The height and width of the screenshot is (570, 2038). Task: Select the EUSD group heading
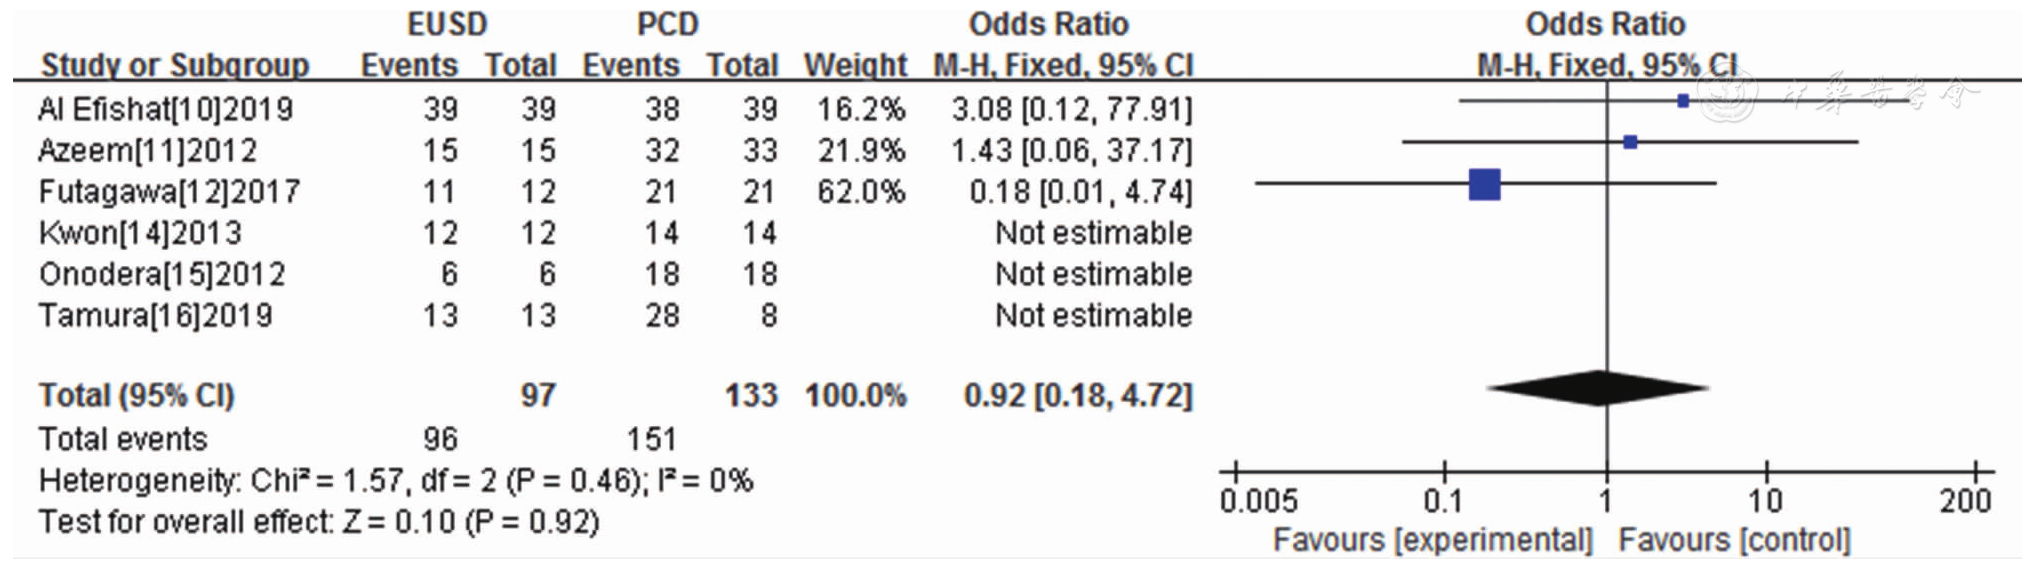pos(447,24)
